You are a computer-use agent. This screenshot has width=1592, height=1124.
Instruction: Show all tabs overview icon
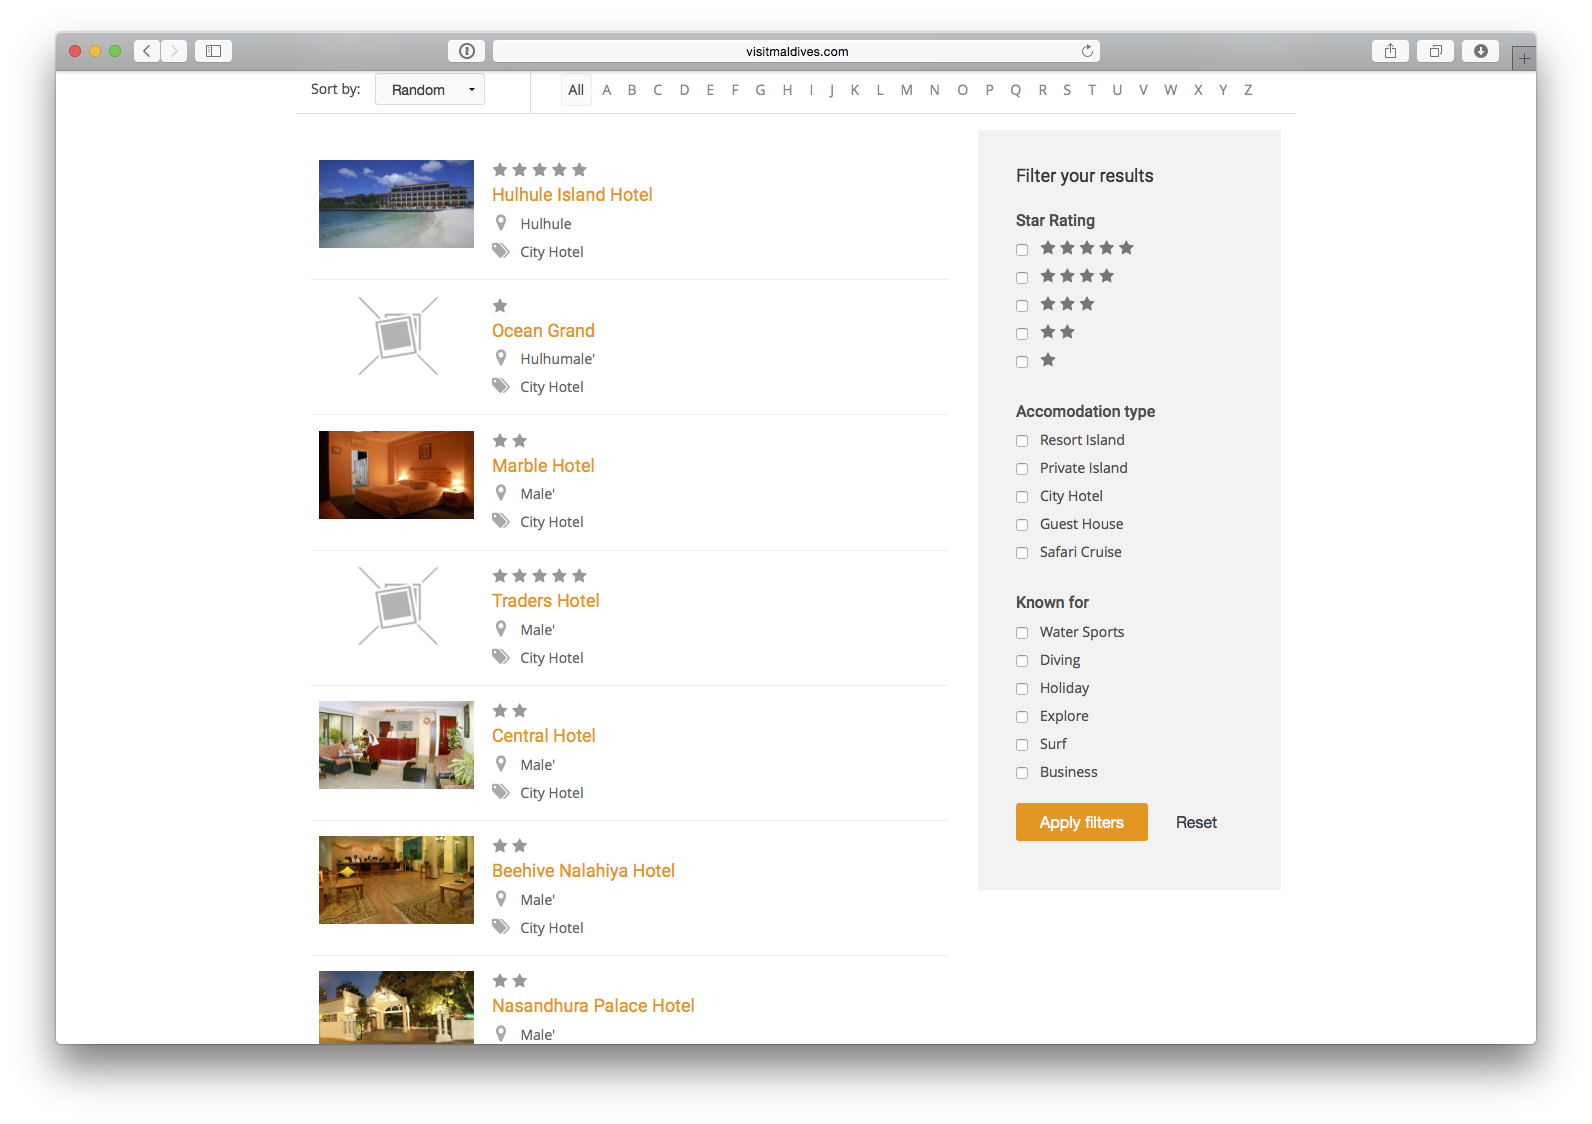pyautogui.click(x=1435, y=51)
